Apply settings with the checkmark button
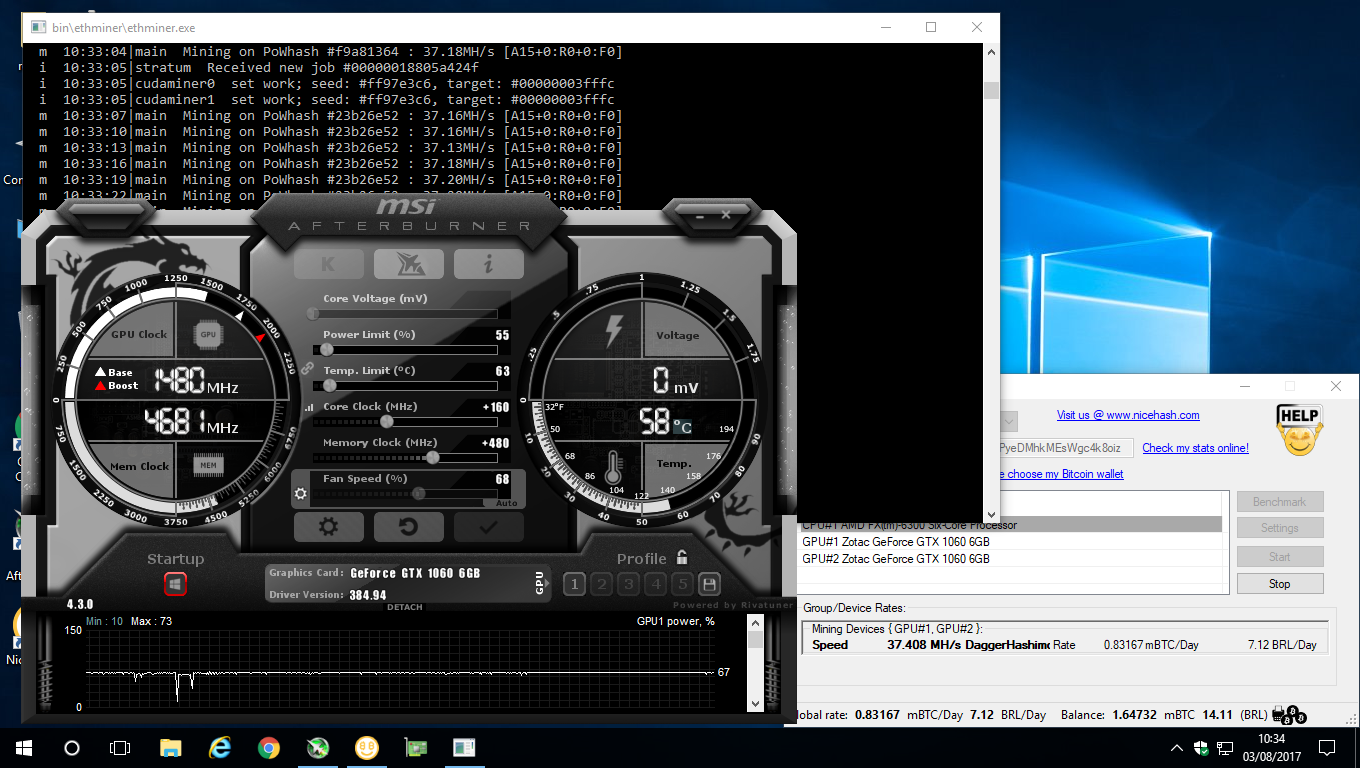This screenshot has width=1360, height=768. (x=488, y=526)
